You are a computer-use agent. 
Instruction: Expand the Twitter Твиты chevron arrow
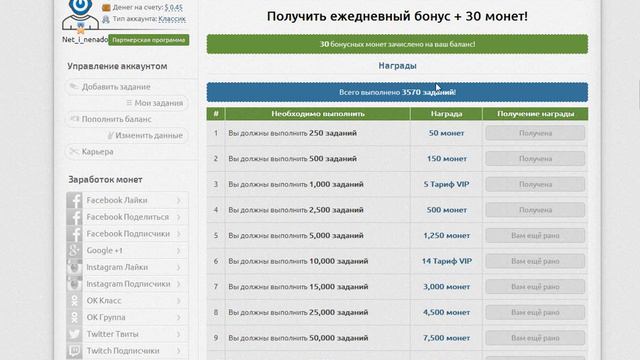click(x=179, y=334)
